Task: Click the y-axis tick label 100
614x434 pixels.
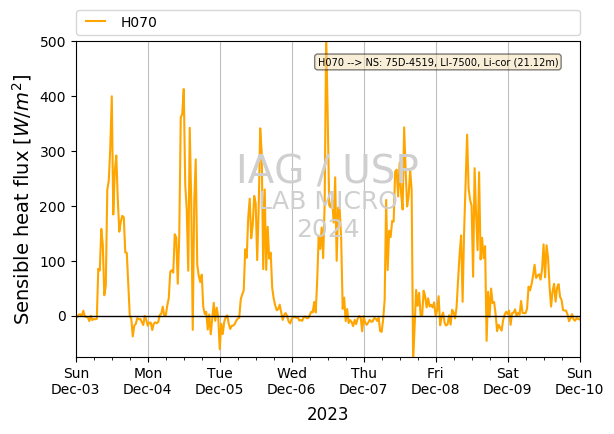Action: 53,262
